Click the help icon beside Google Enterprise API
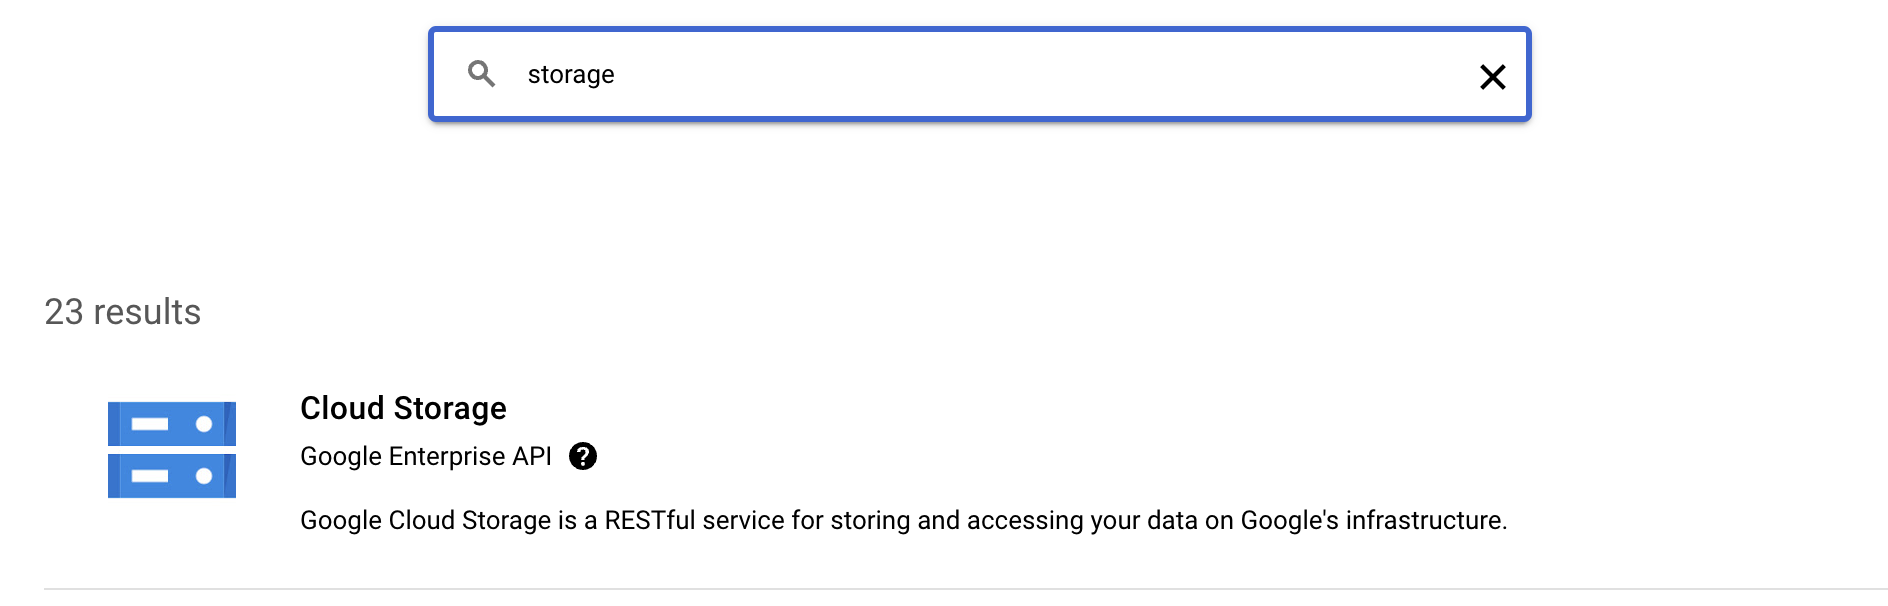 click(x=583, y=456)
